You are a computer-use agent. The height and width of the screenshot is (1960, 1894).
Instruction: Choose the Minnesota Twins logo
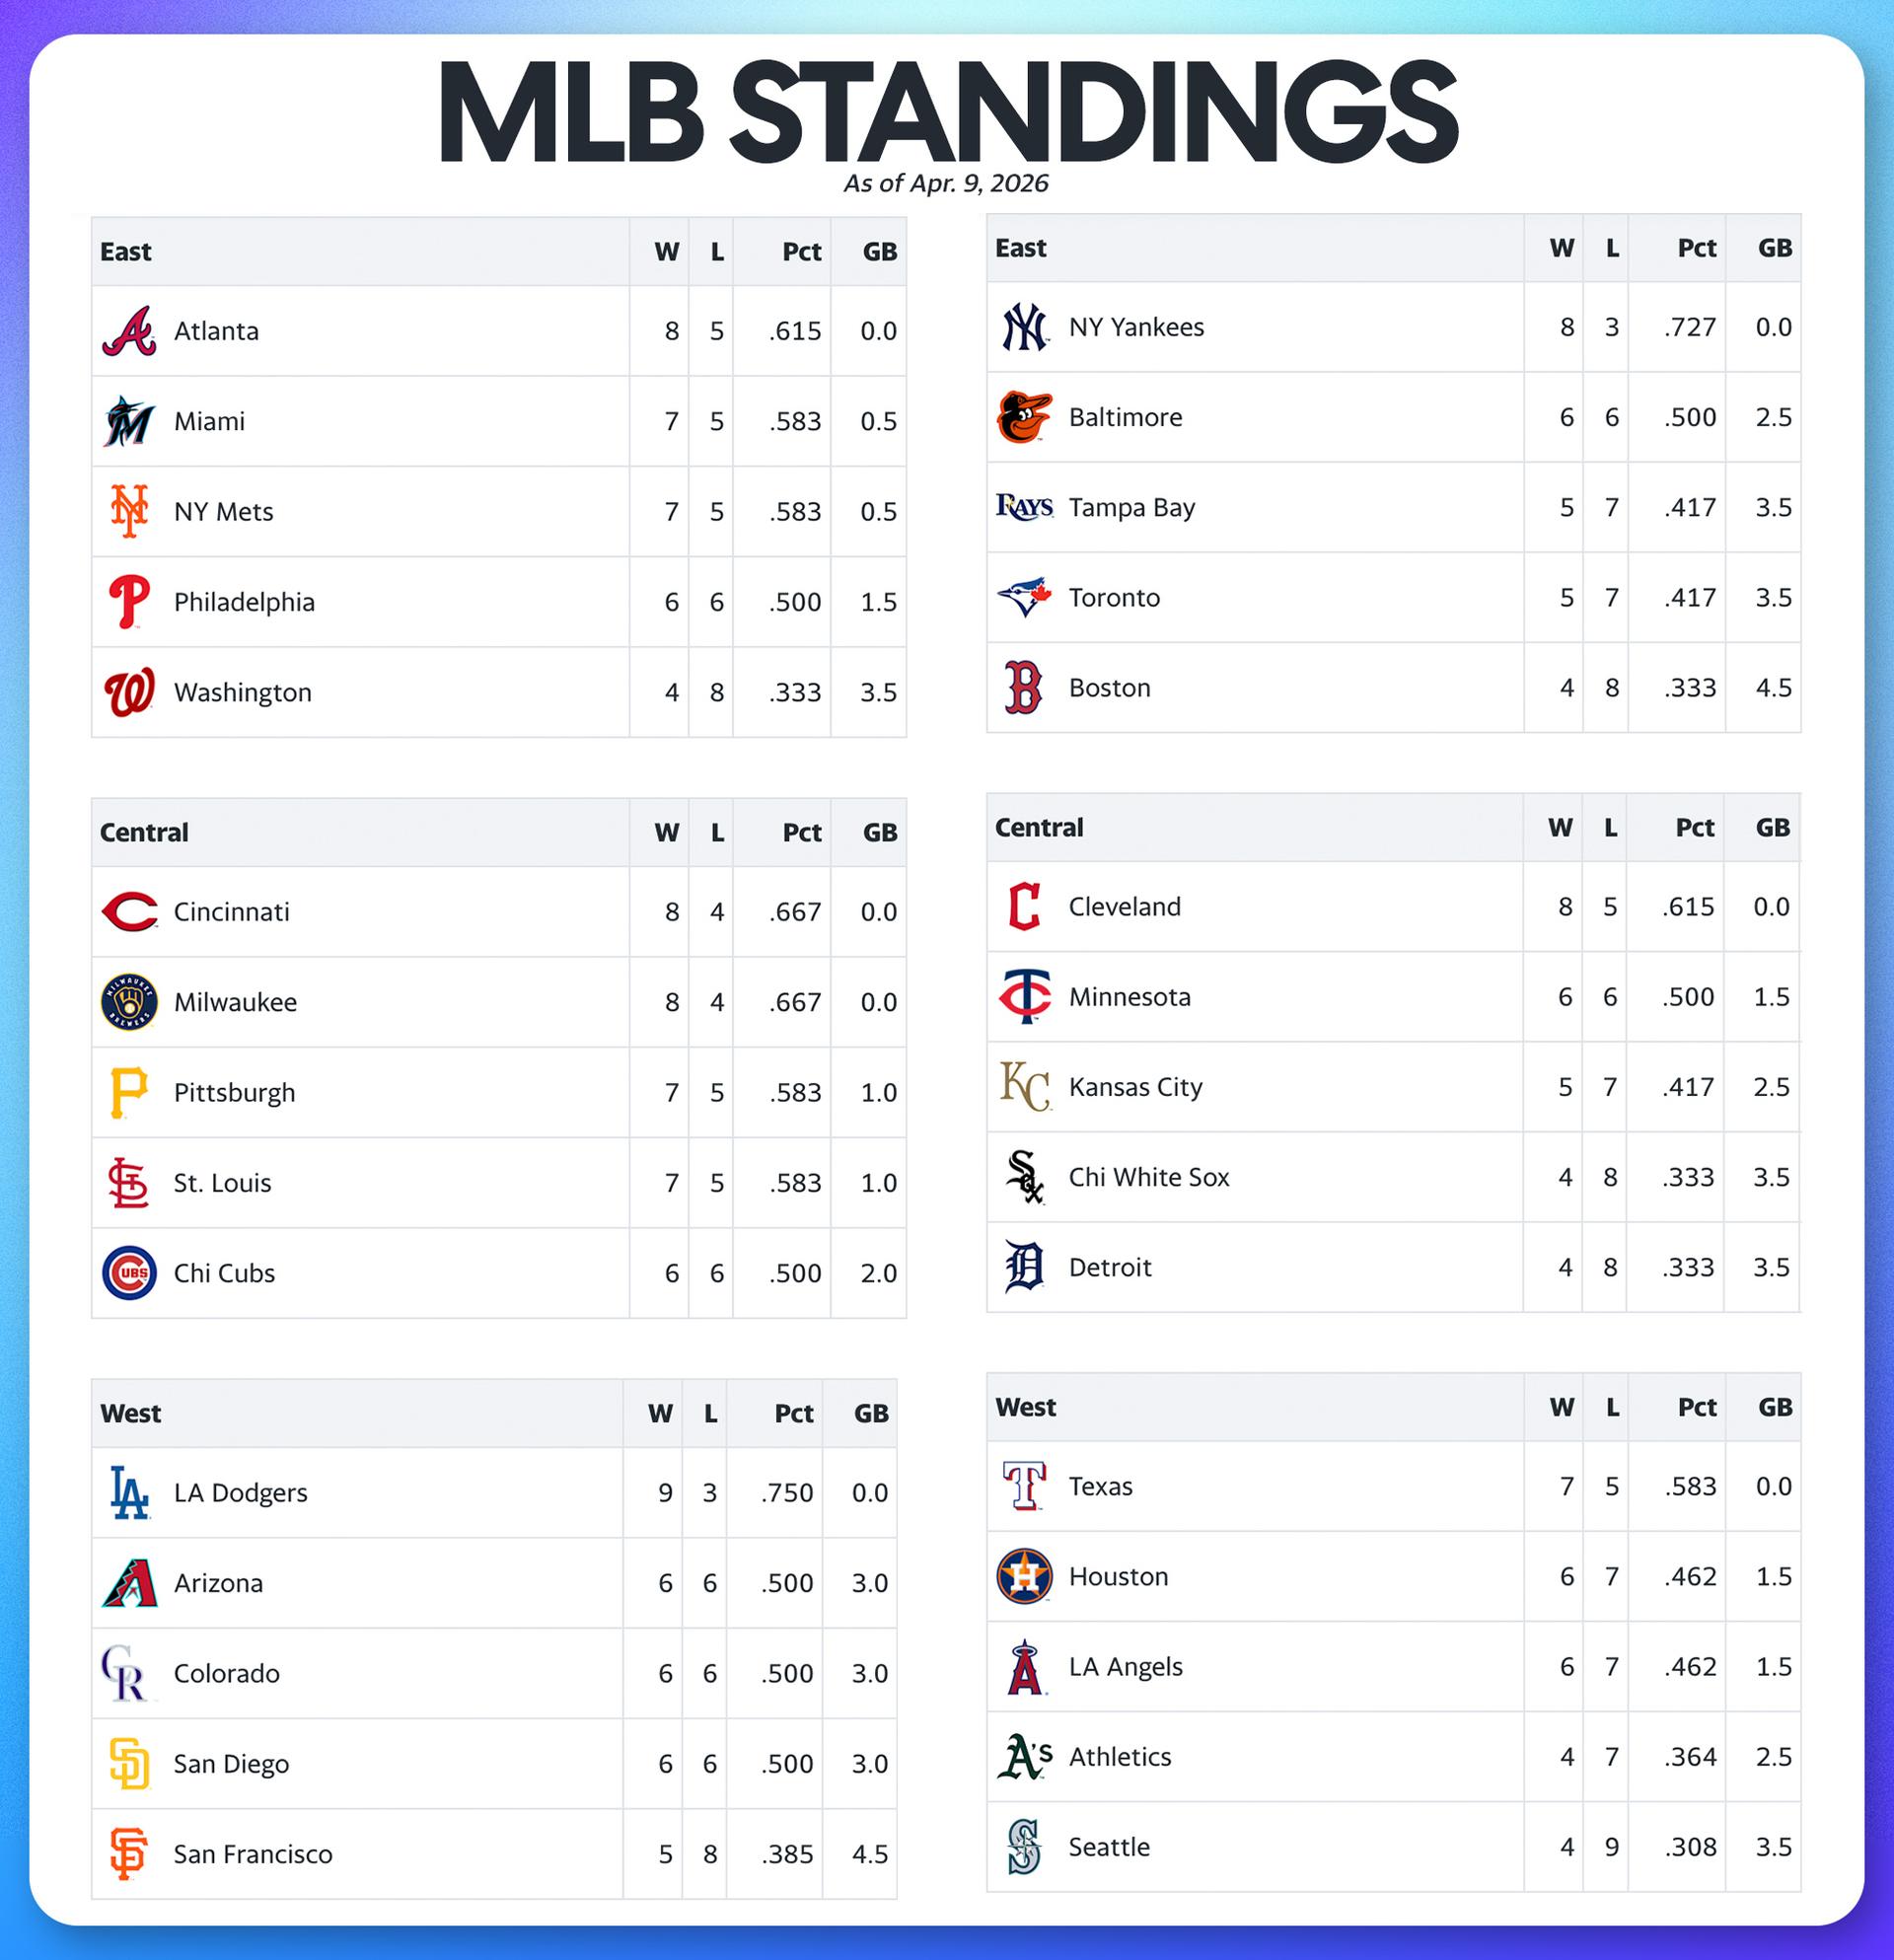pos(1024,997)
